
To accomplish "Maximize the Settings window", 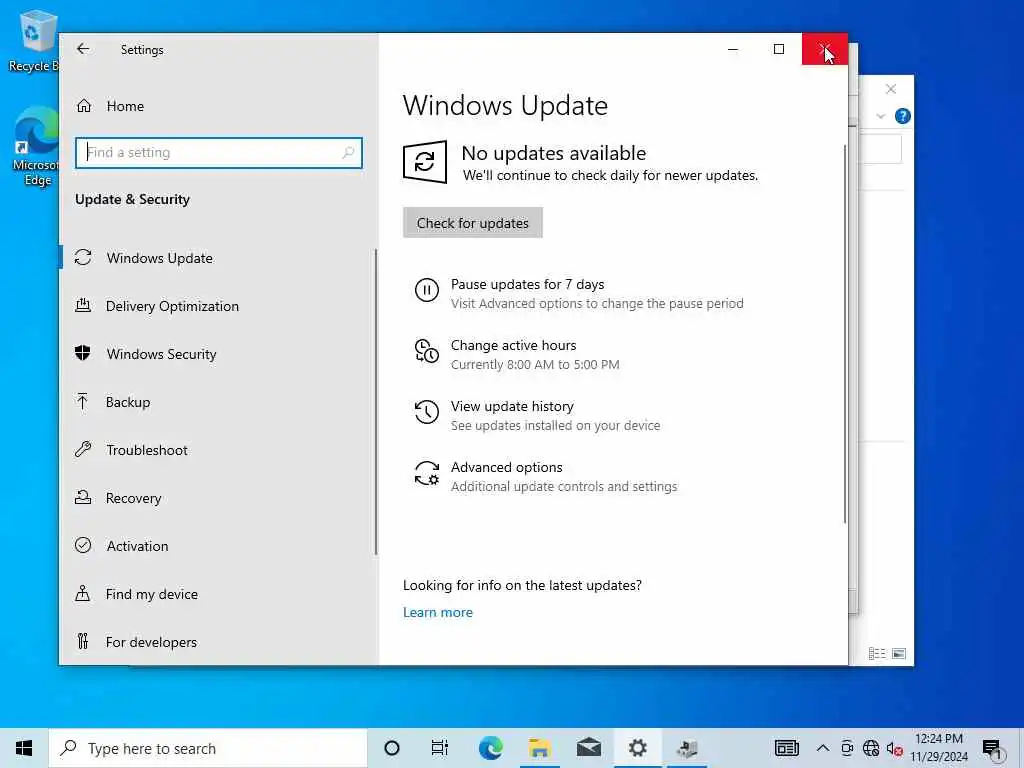I will point(778,49).
